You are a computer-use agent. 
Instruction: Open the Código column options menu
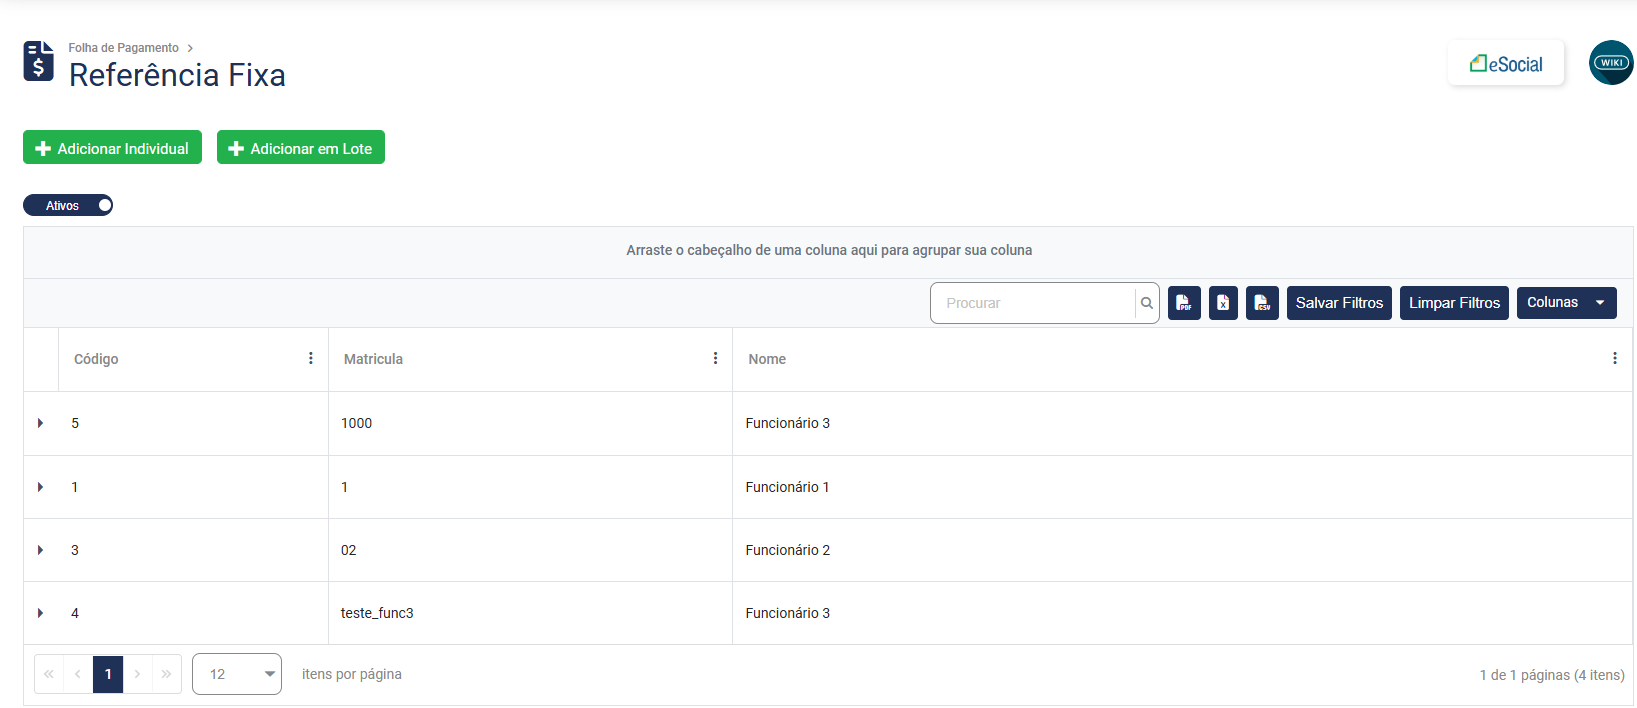click(311, 358)
